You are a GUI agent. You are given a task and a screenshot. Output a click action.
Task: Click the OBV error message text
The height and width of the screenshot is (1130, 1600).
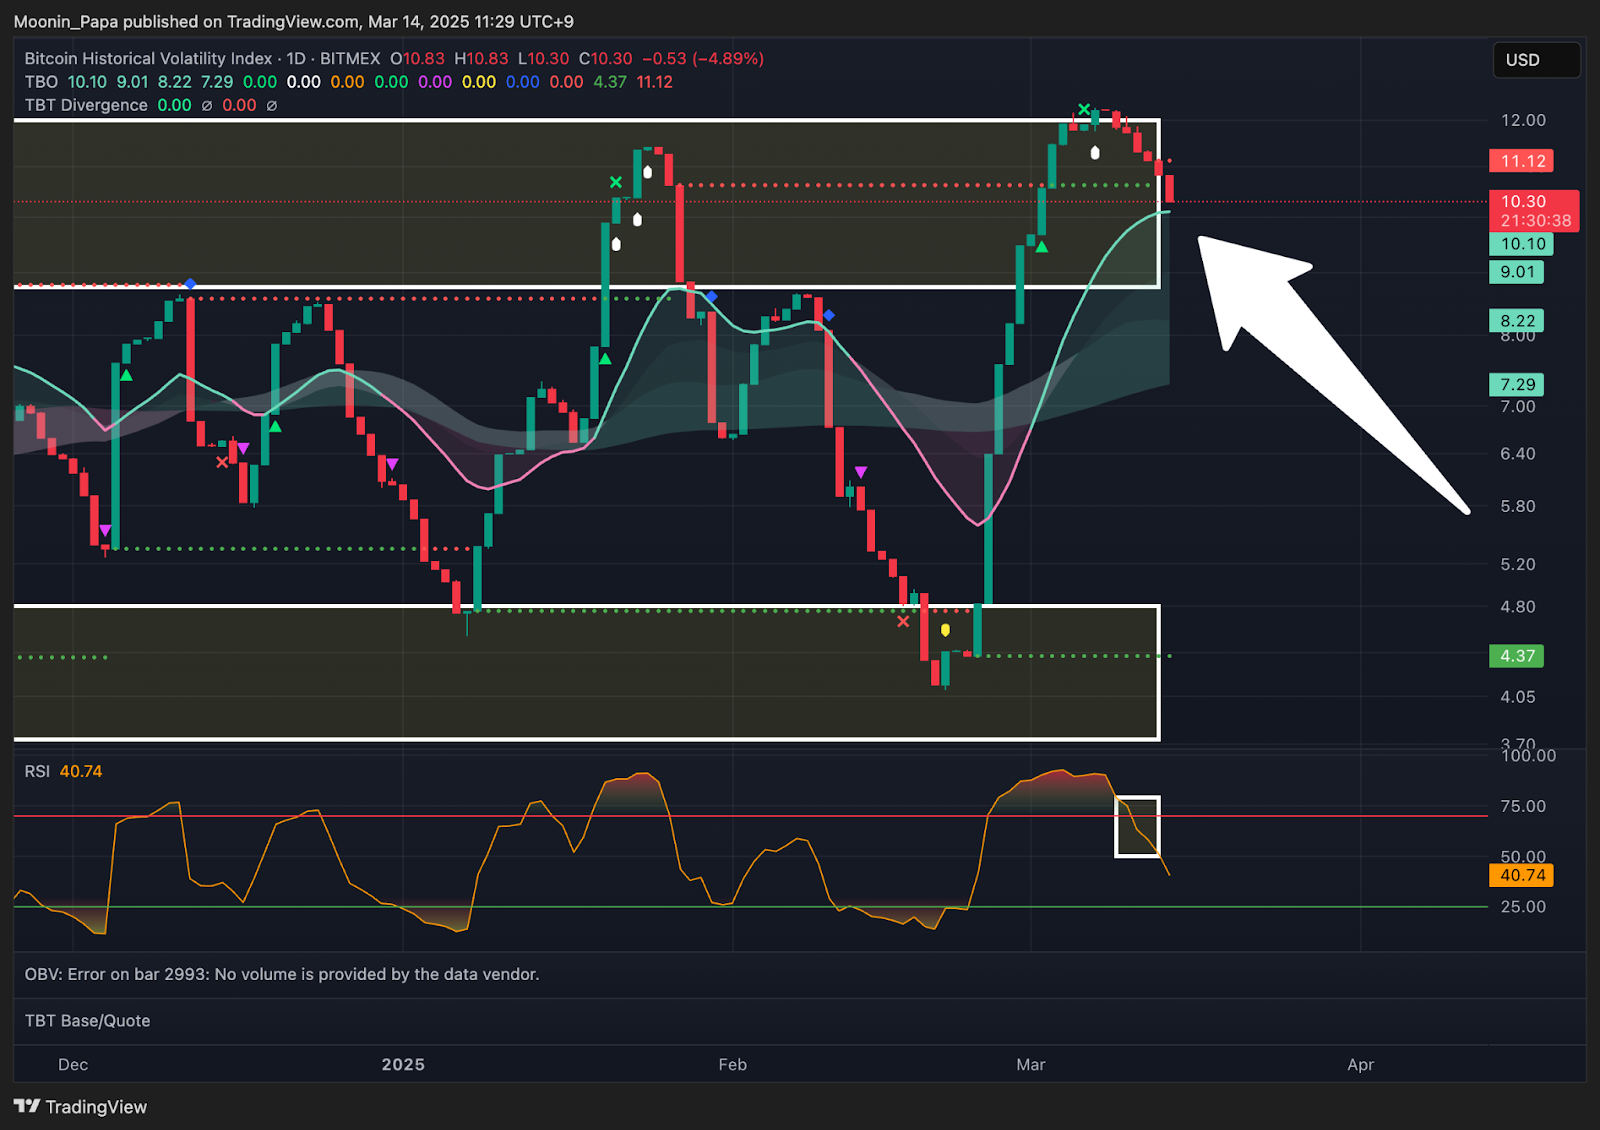282,974
